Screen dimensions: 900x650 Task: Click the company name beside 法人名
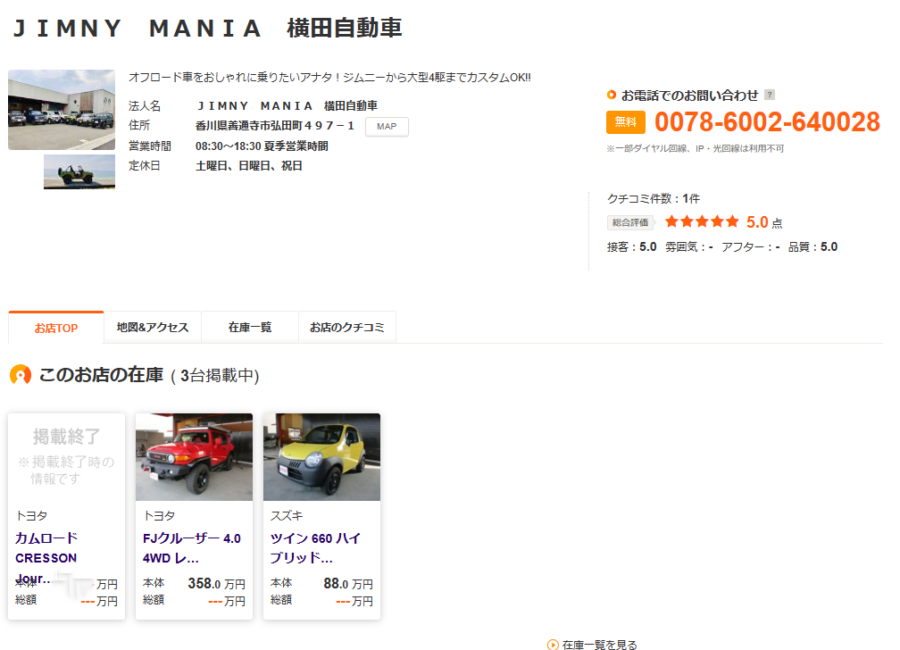[287, 106]
